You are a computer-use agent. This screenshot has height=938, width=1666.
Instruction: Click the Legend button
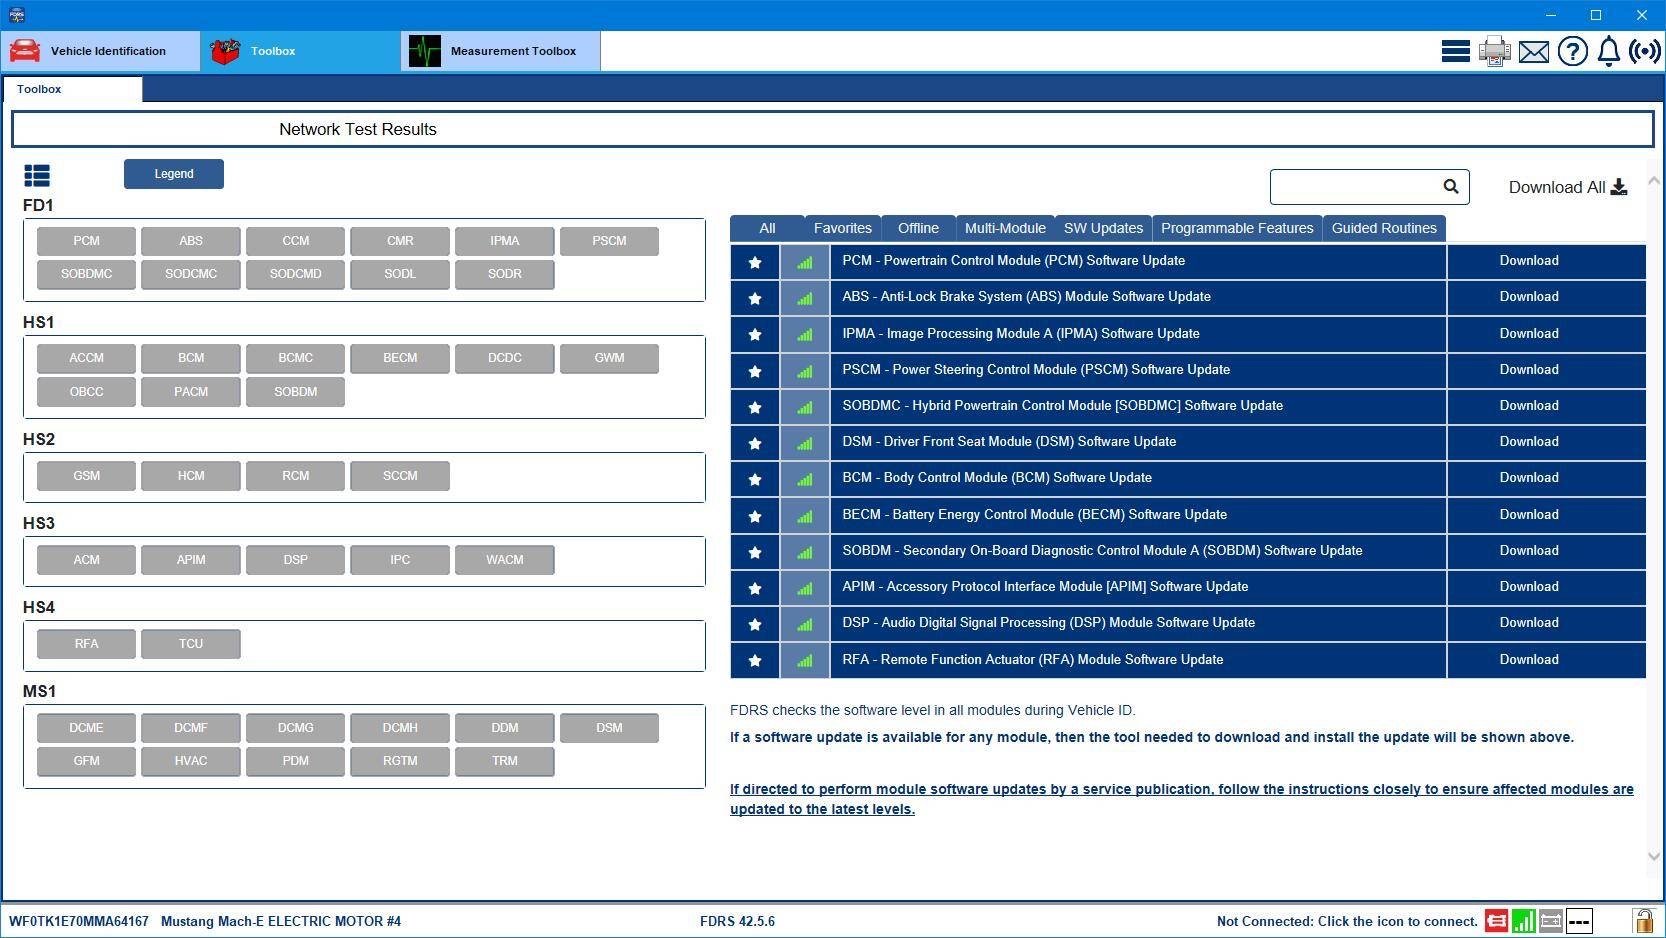pyautogui.click(x=174, y=174)
